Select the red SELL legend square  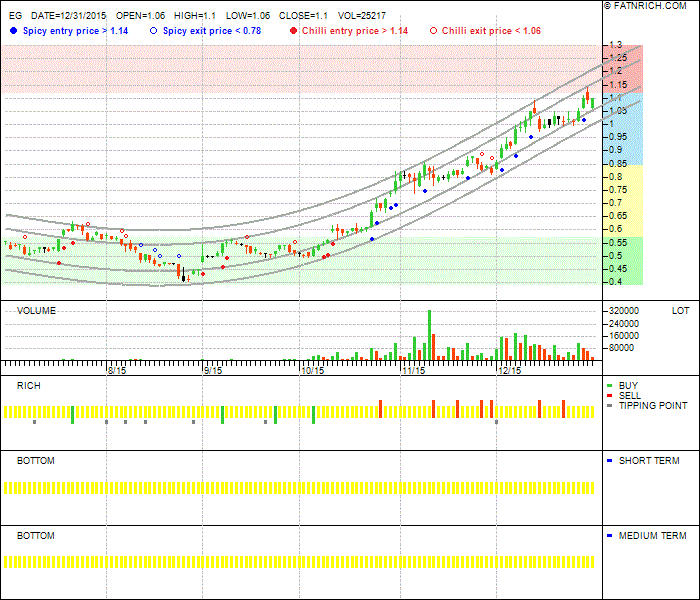click(x=609, y=396)
